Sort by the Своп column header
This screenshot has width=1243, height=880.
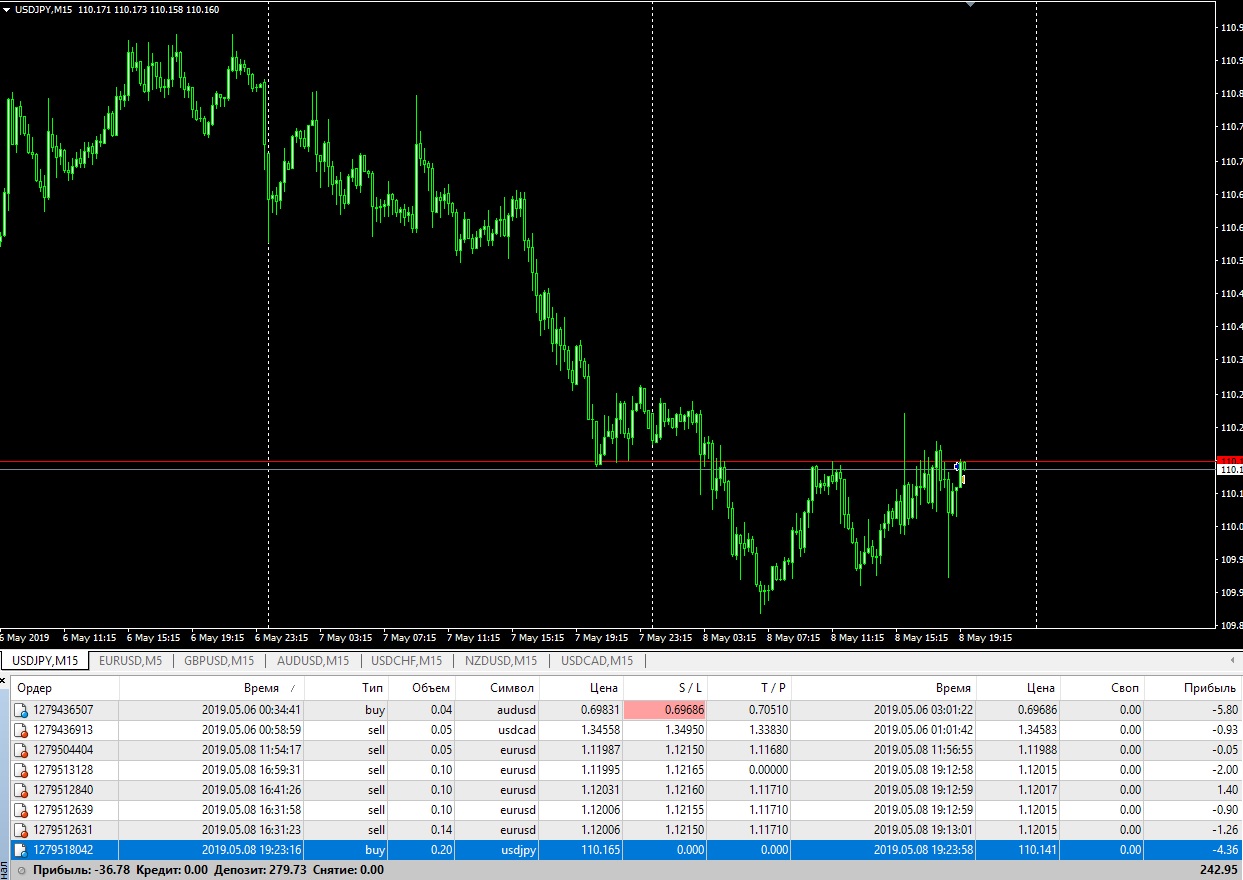(x=1101, y=688)
